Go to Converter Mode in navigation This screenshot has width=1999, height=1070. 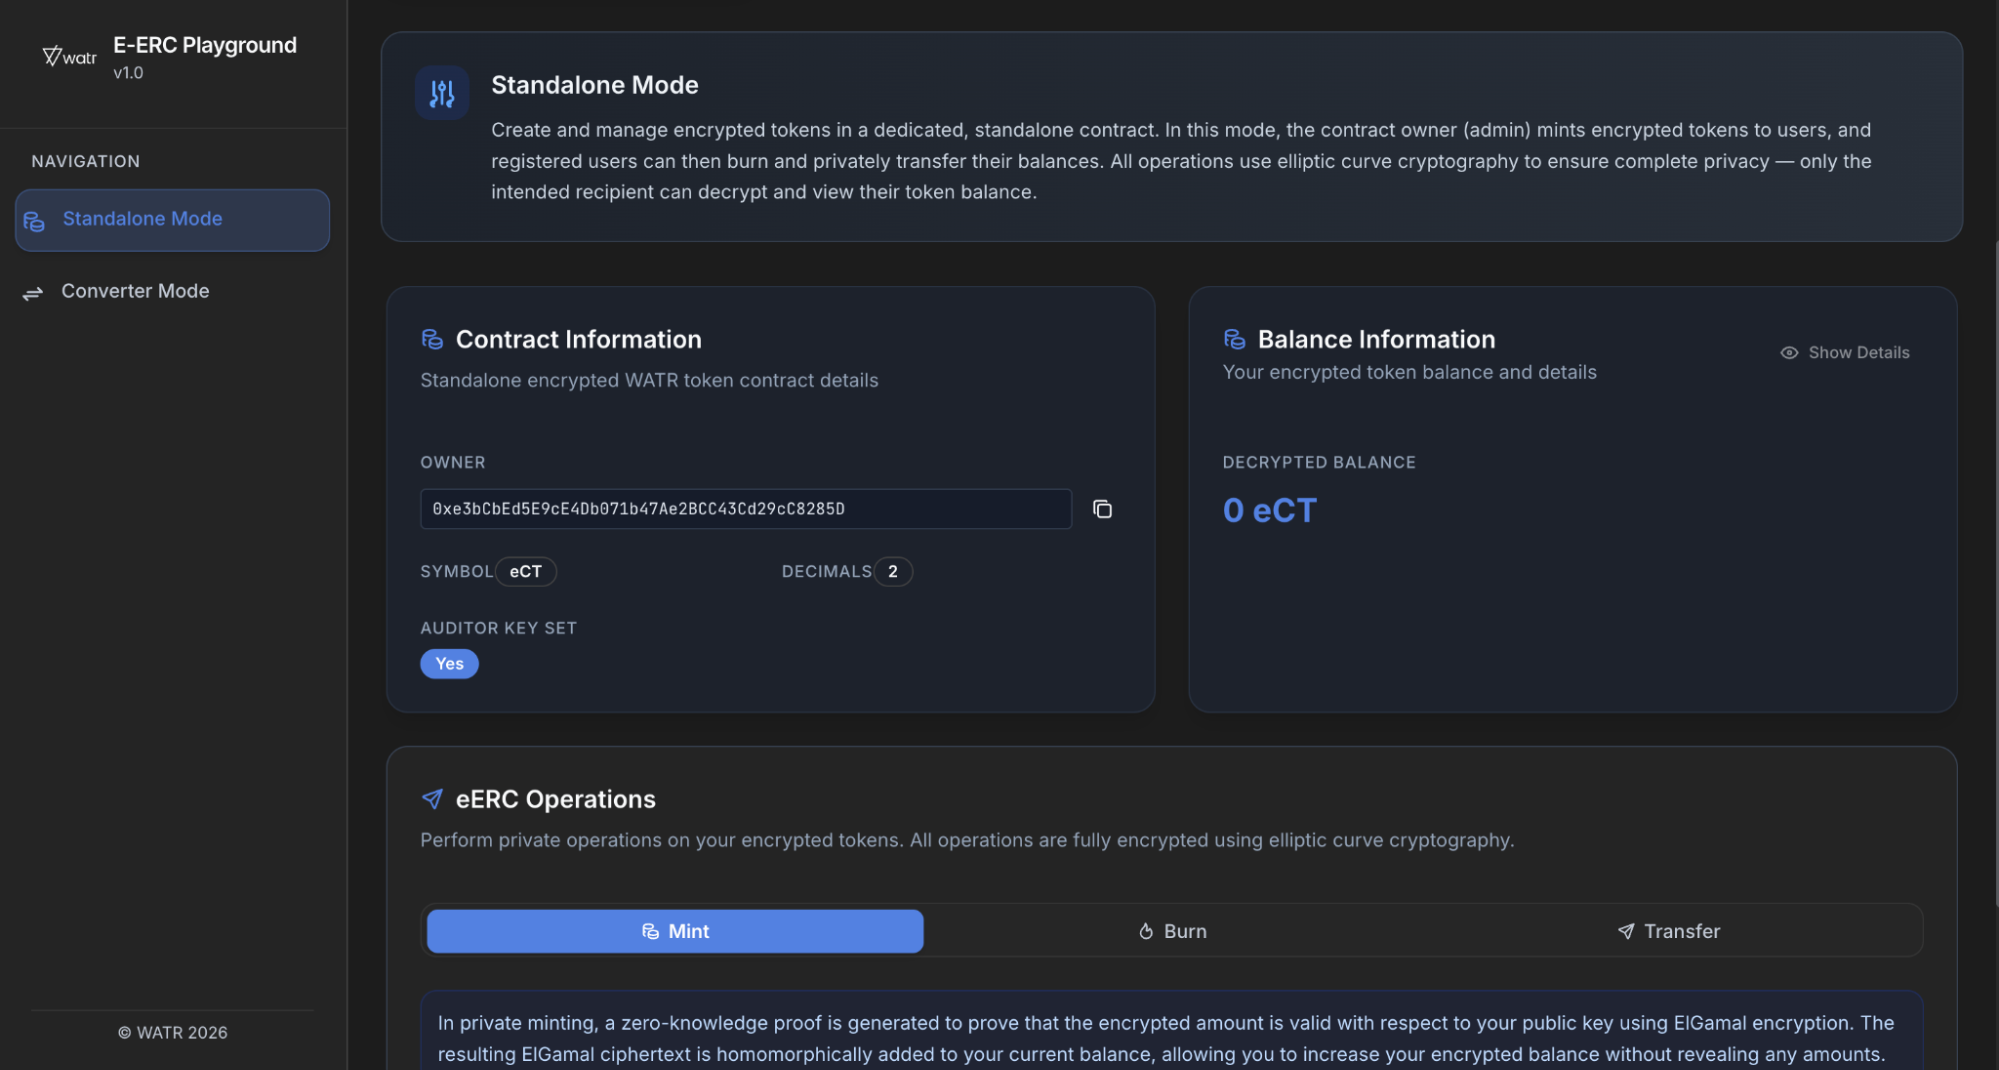pyautogui.click(x=135, y=291)
